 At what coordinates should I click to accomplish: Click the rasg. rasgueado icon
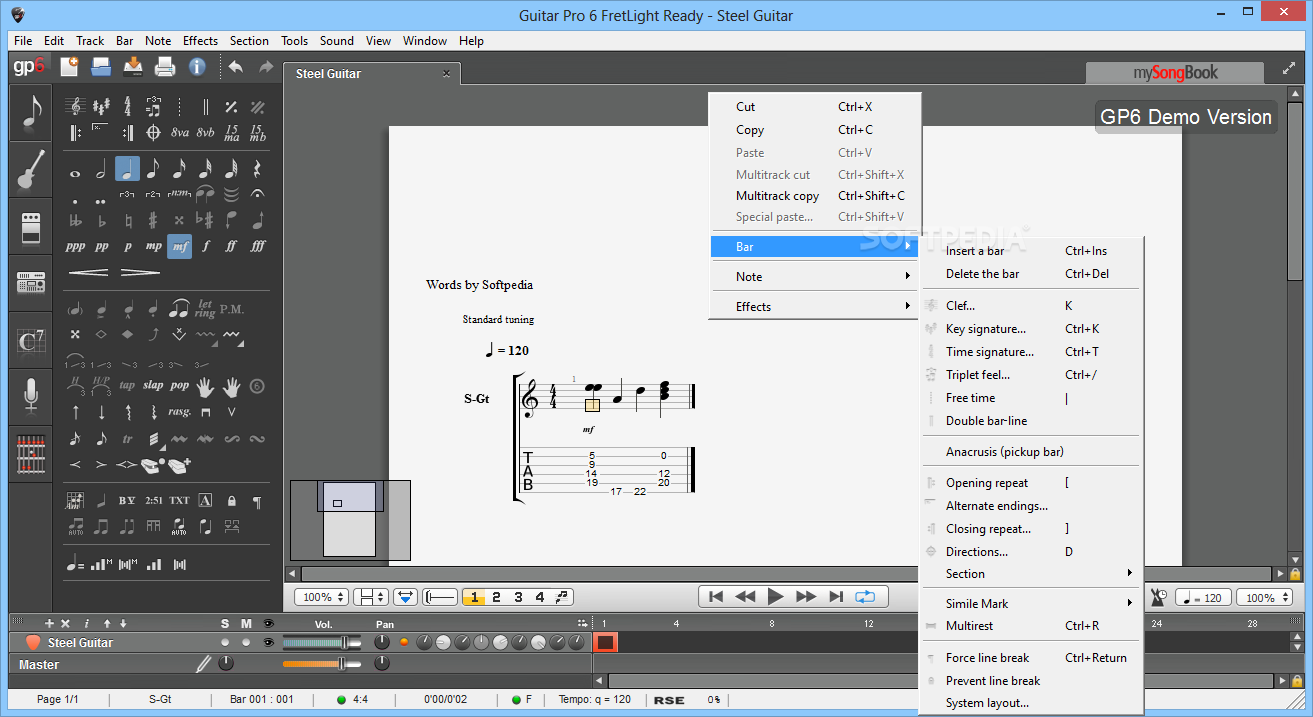coord(179,411)
